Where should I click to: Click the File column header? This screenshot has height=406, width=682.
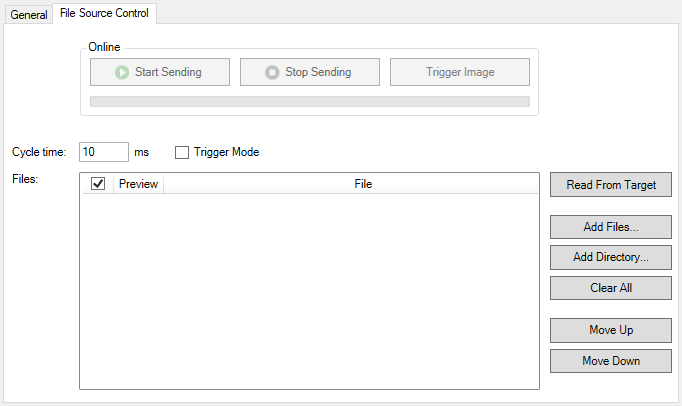point(351,184)
